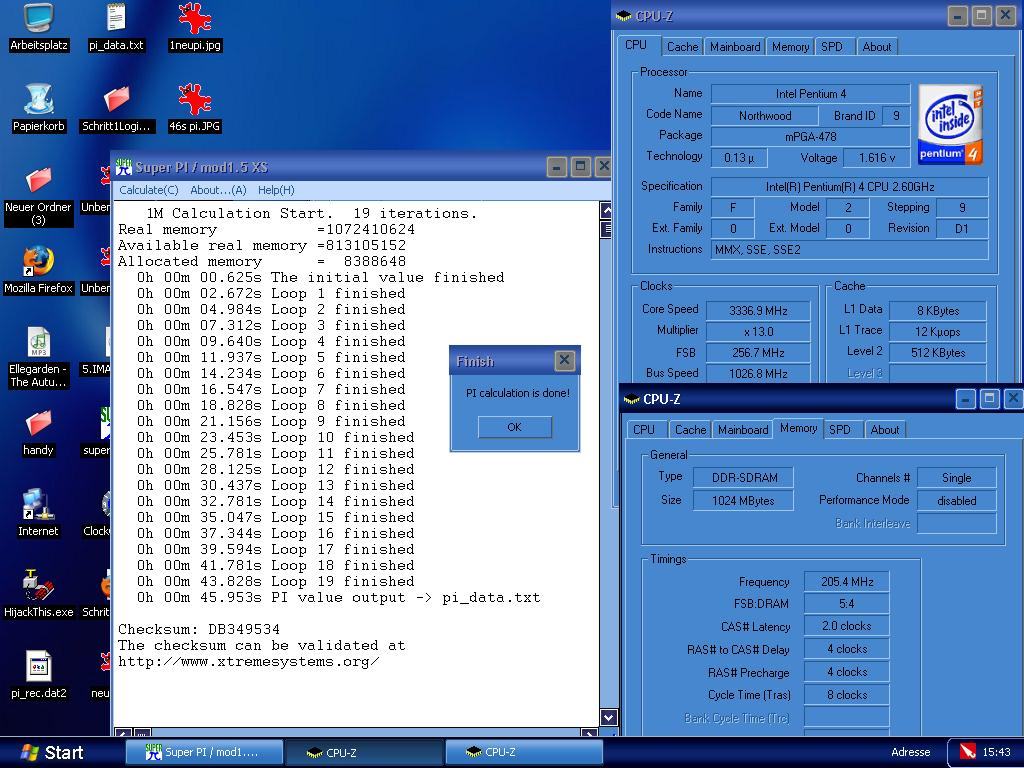
Task: Open the Help(H) menu in Super PI
Action: coord(276,190)
